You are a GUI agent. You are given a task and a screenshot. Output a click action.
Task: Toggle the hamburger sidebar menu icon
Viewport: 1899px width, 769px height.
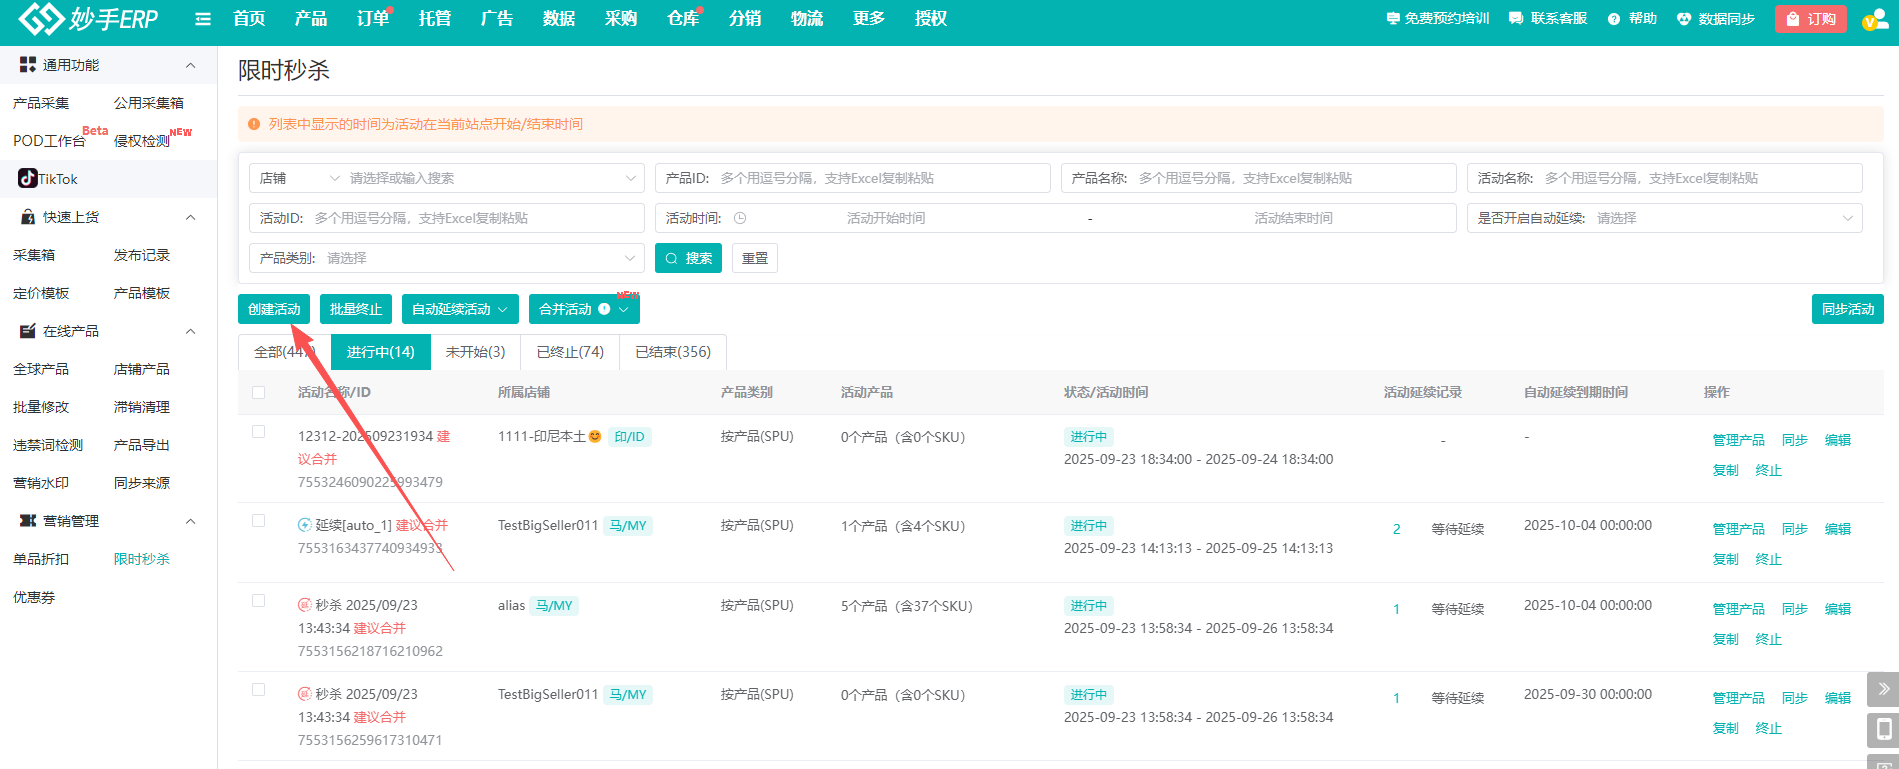coord(203,19)
